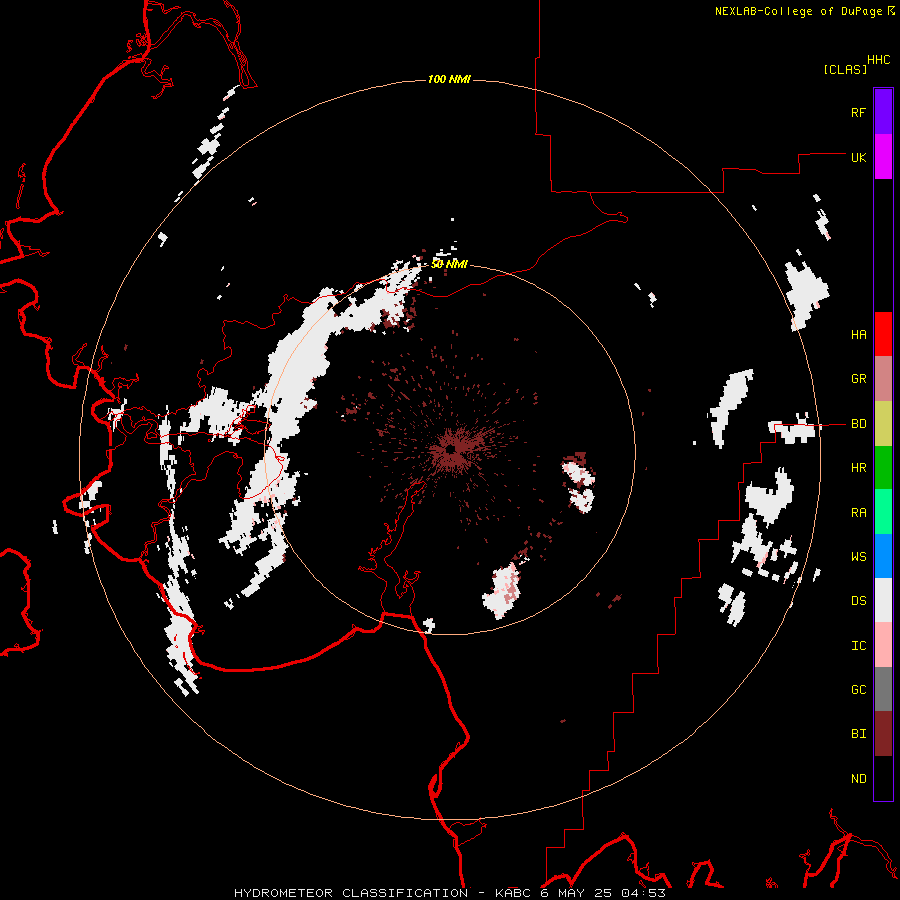Click the BD legend label
Image resolution: width=900 pixels, height=900 pixels.
coord(858,424)
